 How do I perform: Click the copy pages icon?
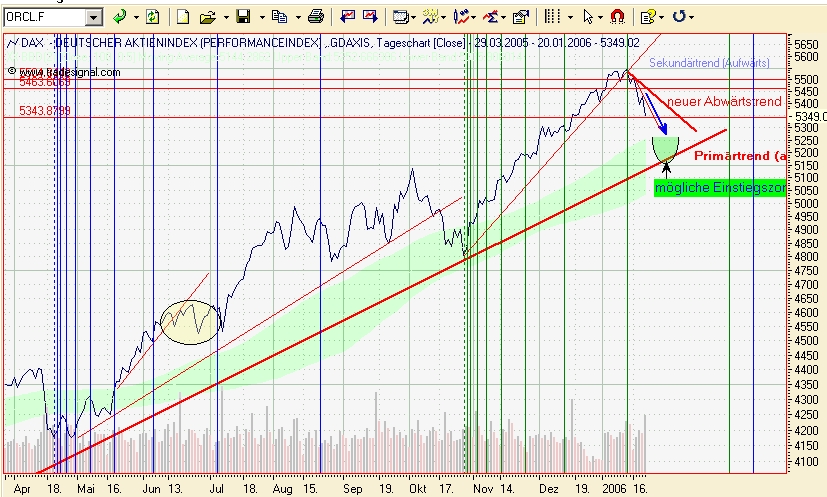(279, 17)
